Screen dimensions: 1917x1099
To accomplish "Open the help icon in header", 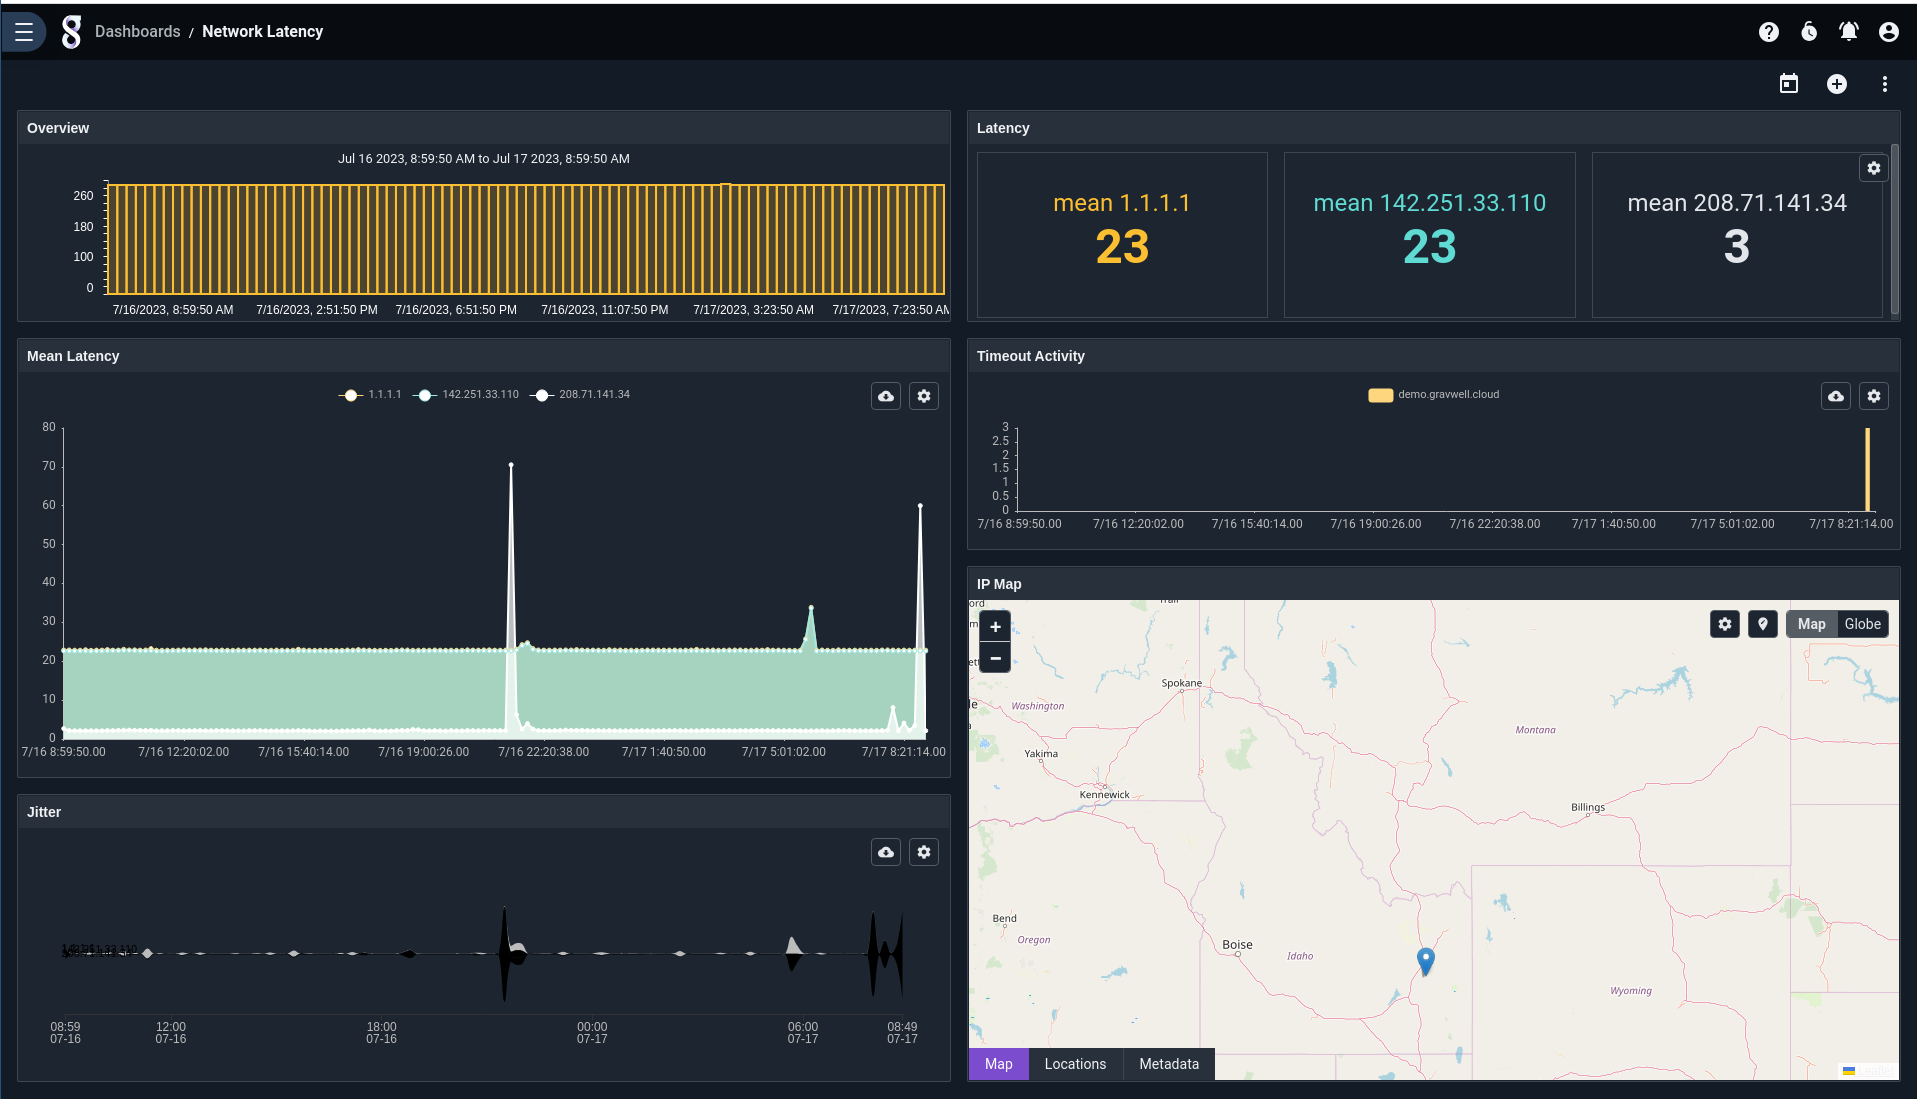I will coord(1768,32).
